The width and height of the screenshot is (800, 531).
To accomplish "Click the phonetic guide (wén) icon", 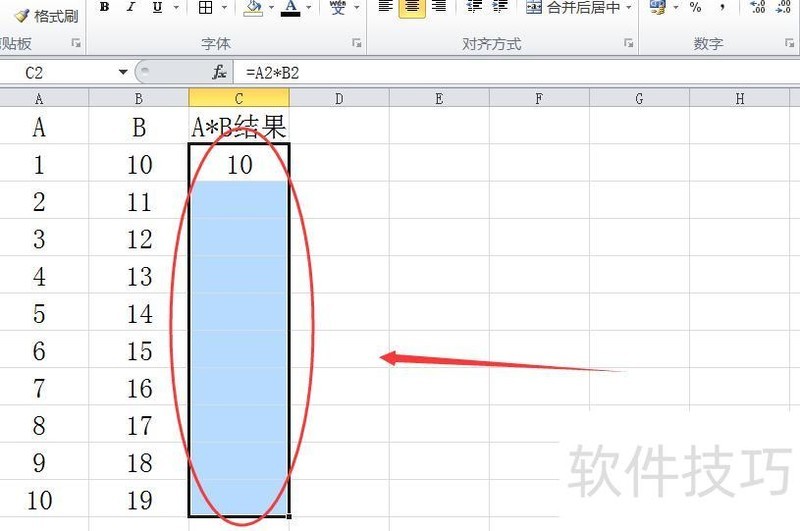I will [x=338, y=7].
